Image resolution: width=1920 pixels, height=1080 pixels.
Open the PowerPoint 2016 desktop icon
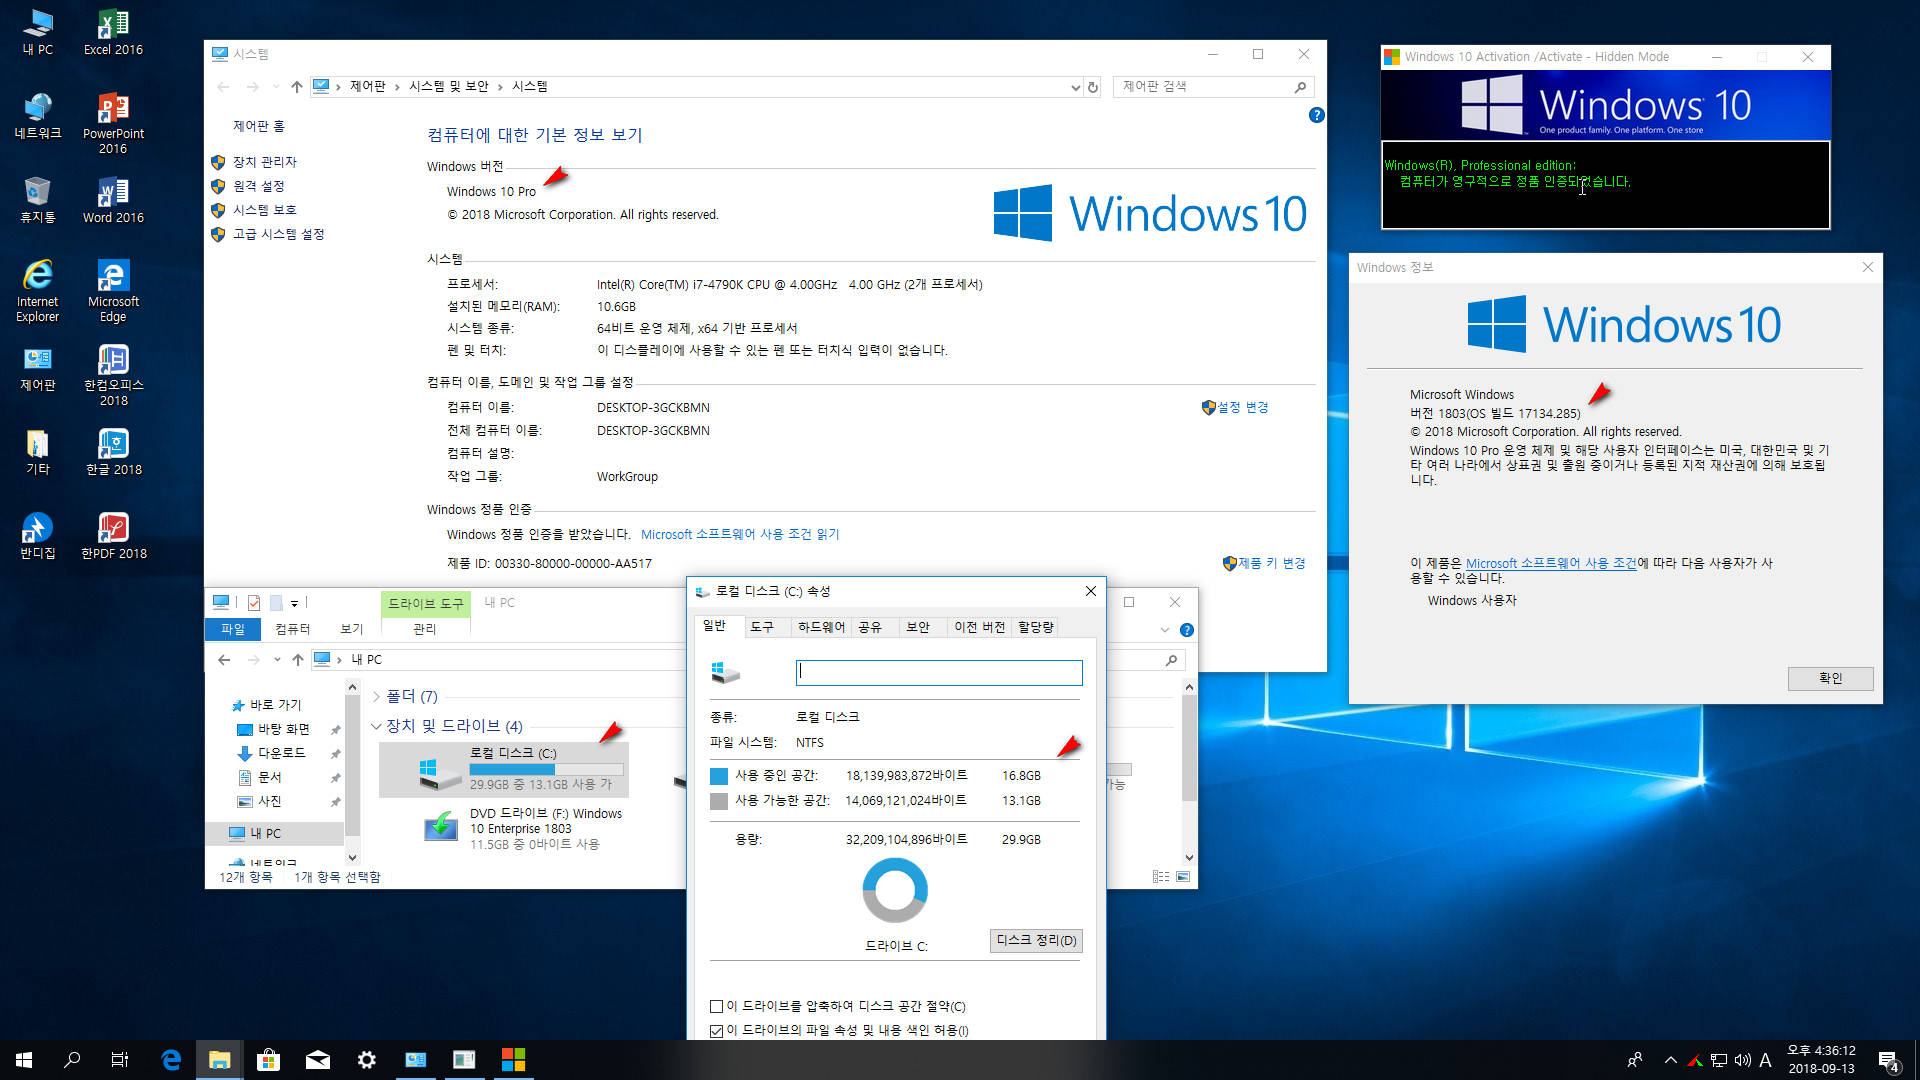pyautogui.click(x=113, y=122)
